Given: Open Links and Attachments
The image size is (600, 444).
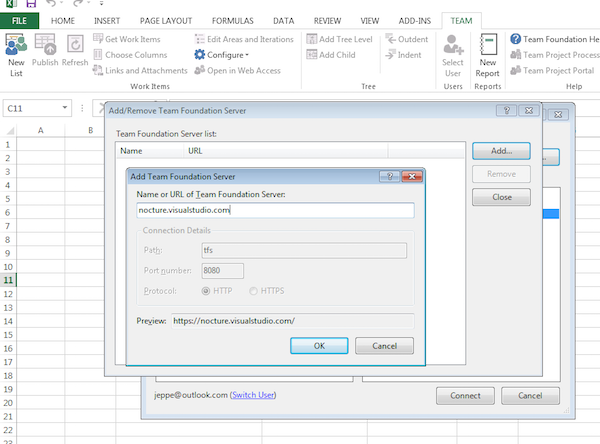Looking at the screenshot, I should click(140, 70).
